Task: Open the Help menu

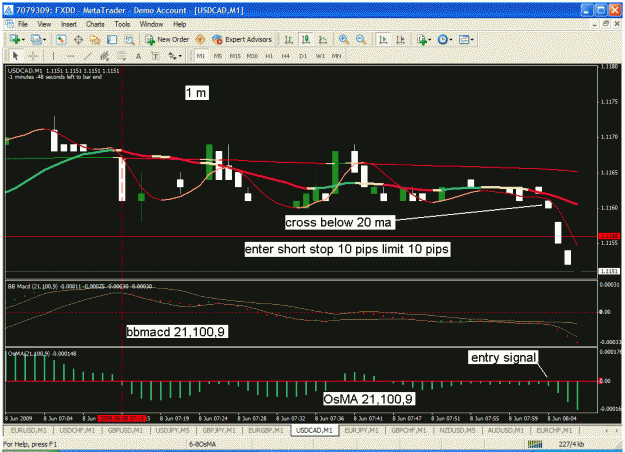Action: pyautogui.click(x=180, y=24)
